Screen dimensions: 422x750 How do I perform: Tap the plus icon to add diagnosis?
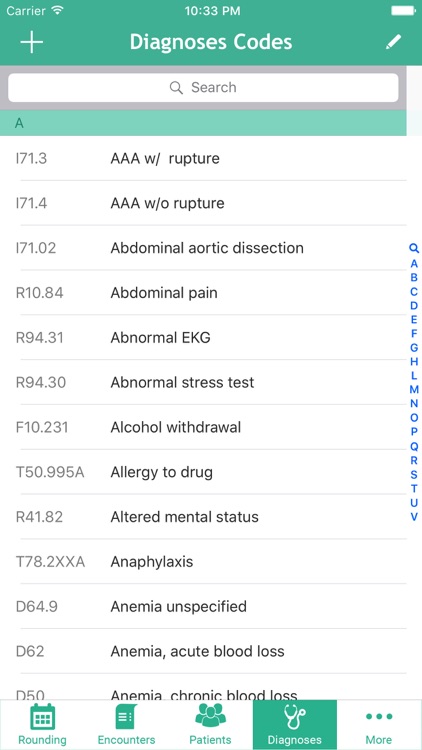tap(32, 43)
